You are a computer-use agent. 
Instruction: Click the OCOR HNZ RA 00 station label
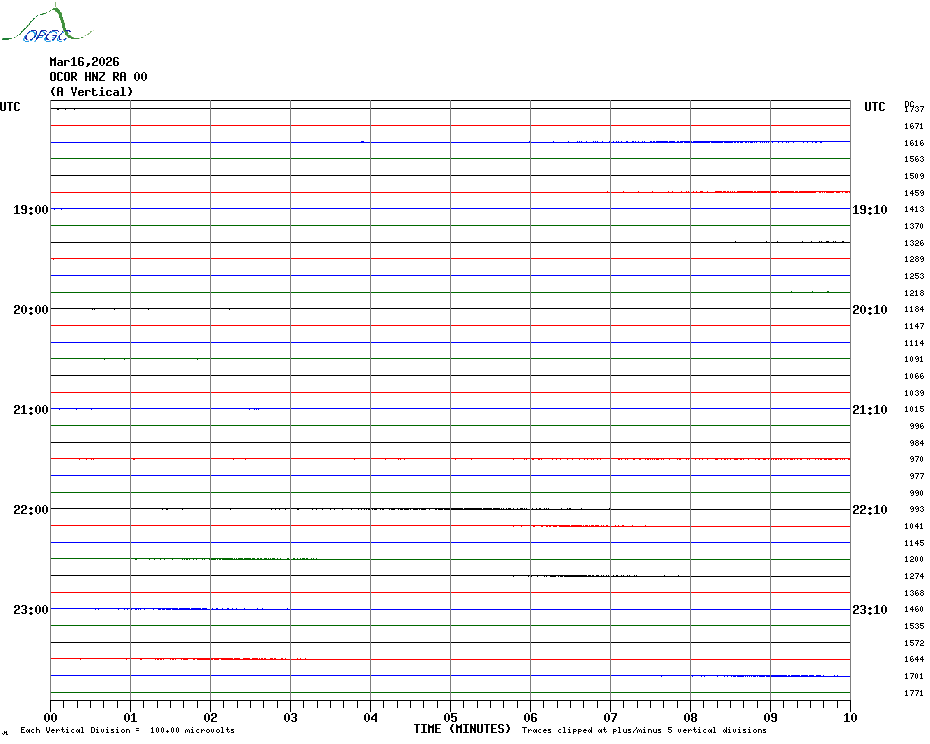98,77
